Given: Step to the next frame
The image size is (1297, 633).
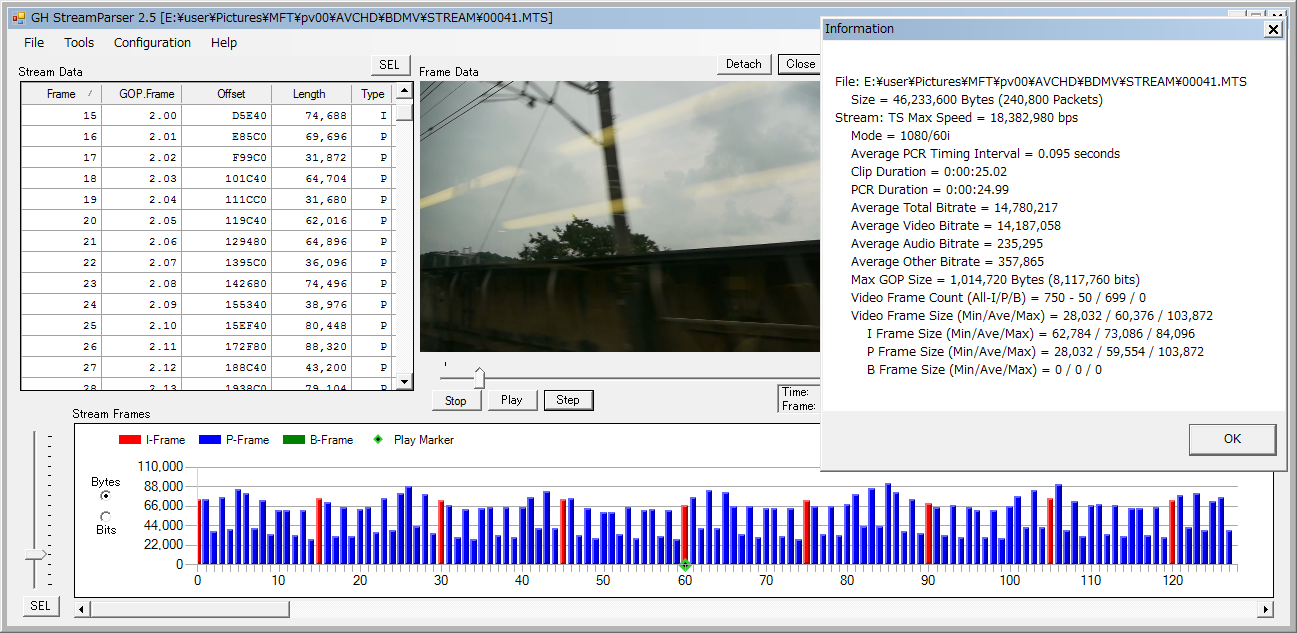Looking at the screenshot, I should [568, 400].
